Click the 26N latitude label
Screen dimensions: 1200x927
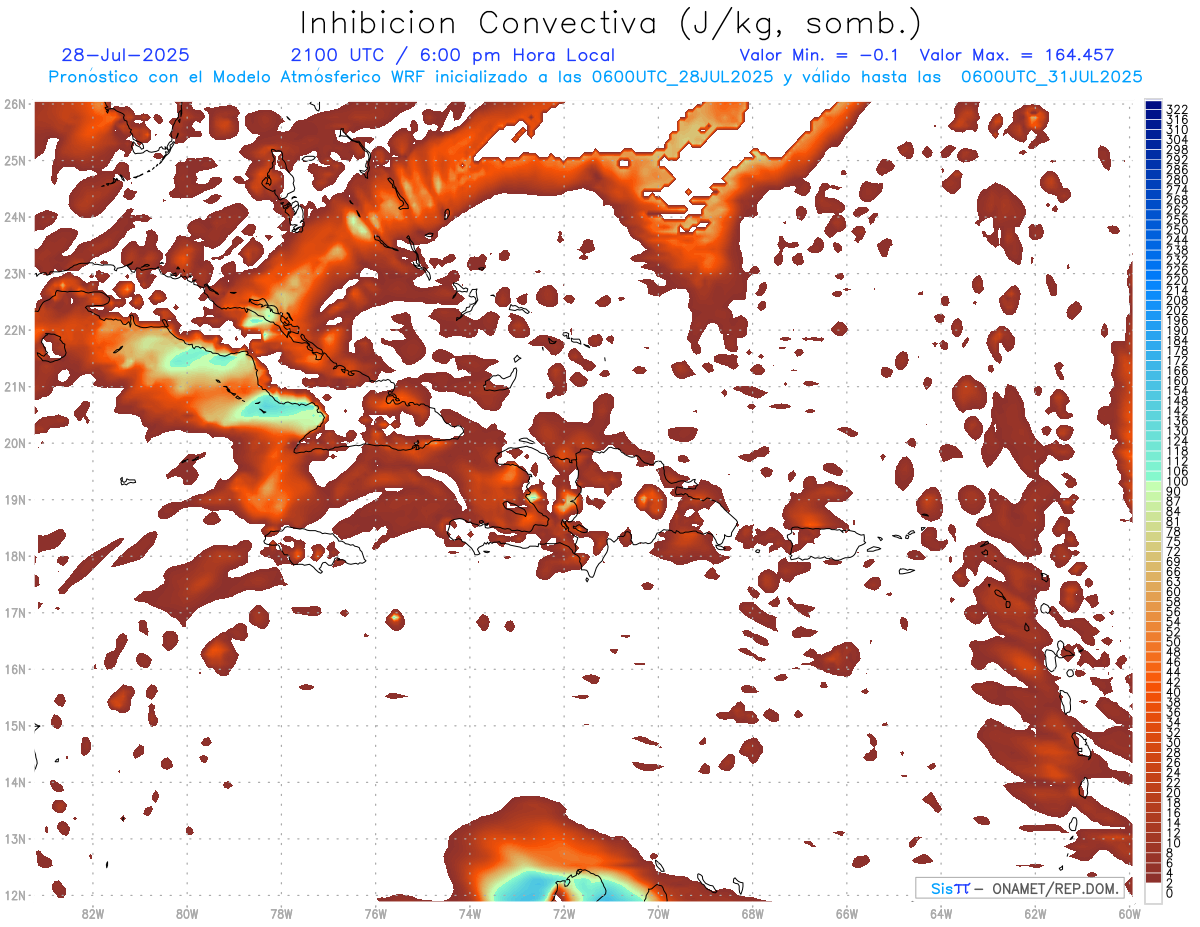click(15, 103)
